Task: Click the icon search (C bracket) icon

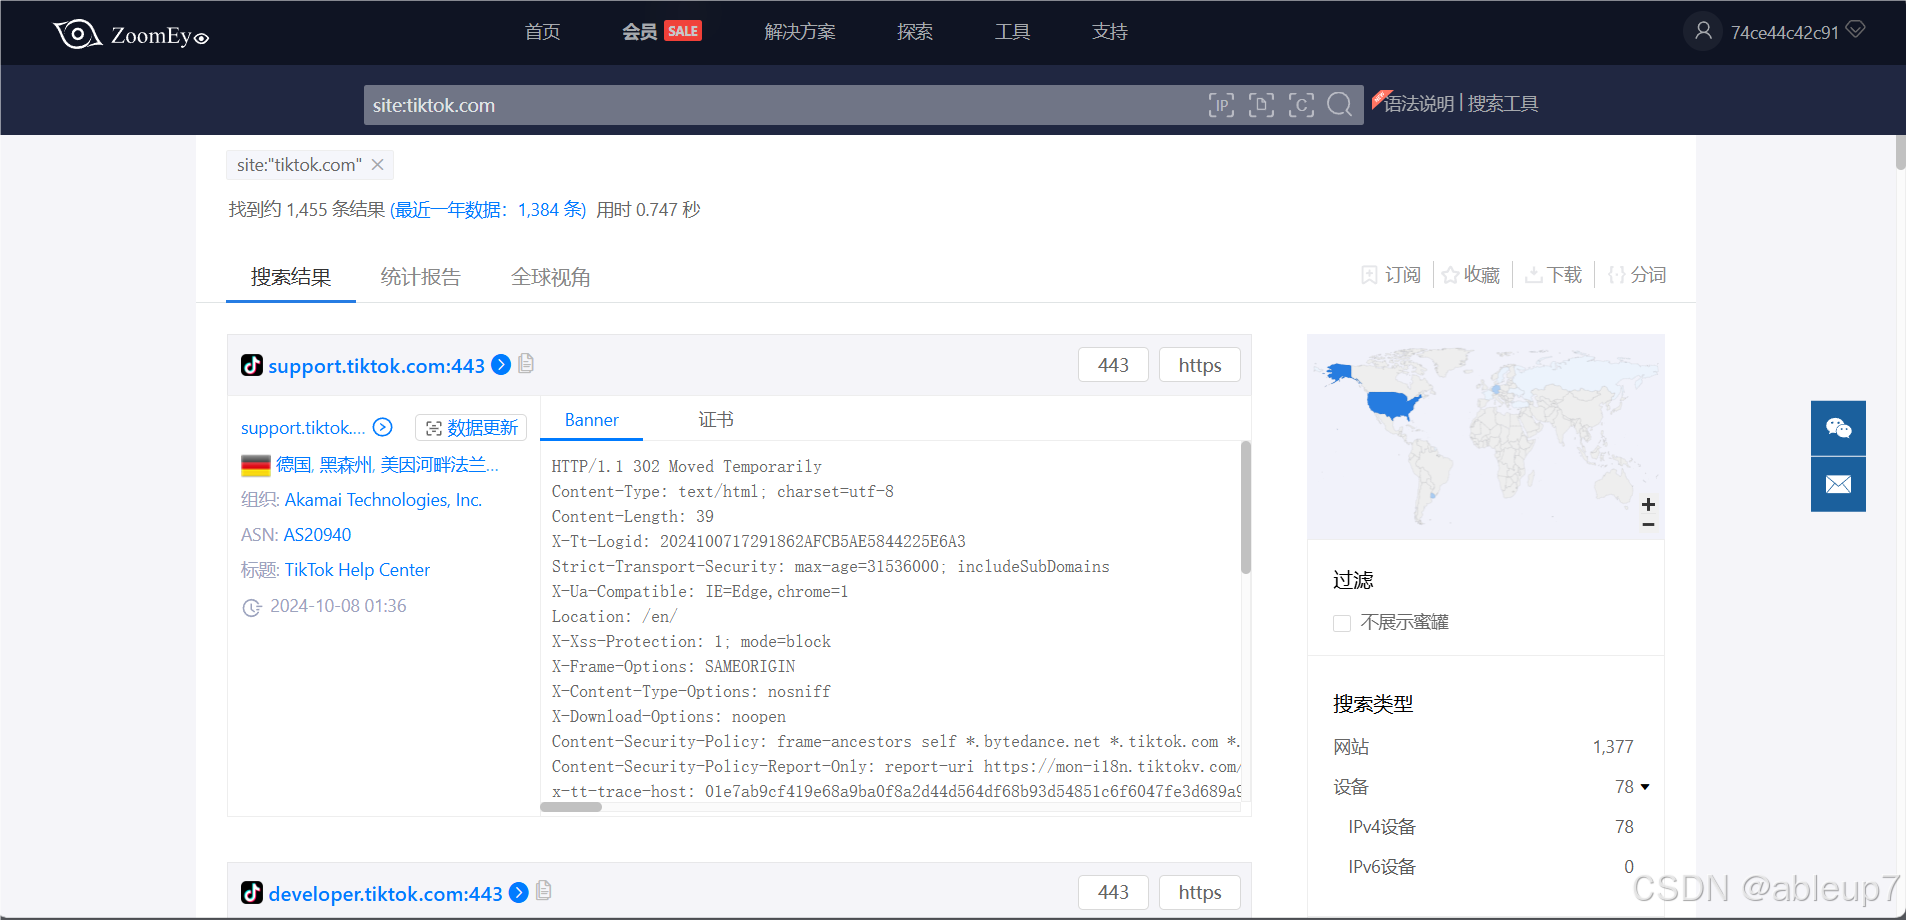Action: click(1301, 105)
